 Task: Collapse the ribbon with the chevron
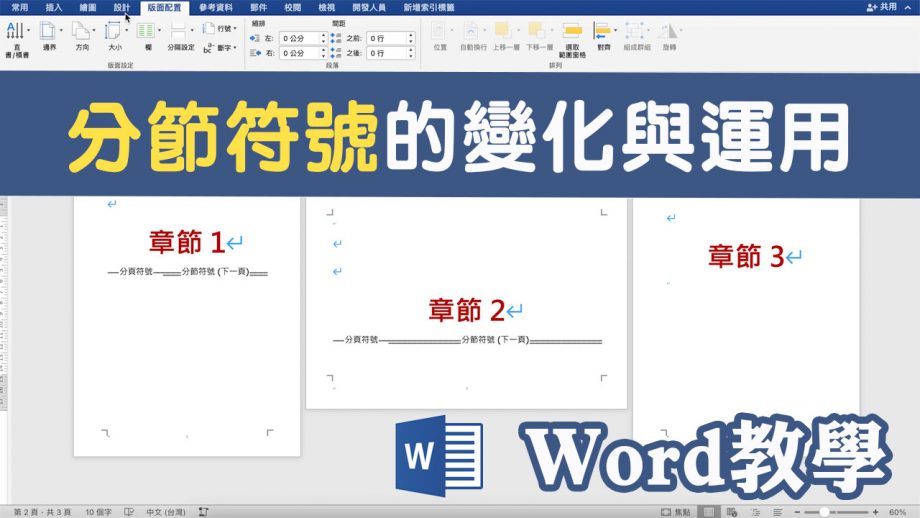(907, 7)
